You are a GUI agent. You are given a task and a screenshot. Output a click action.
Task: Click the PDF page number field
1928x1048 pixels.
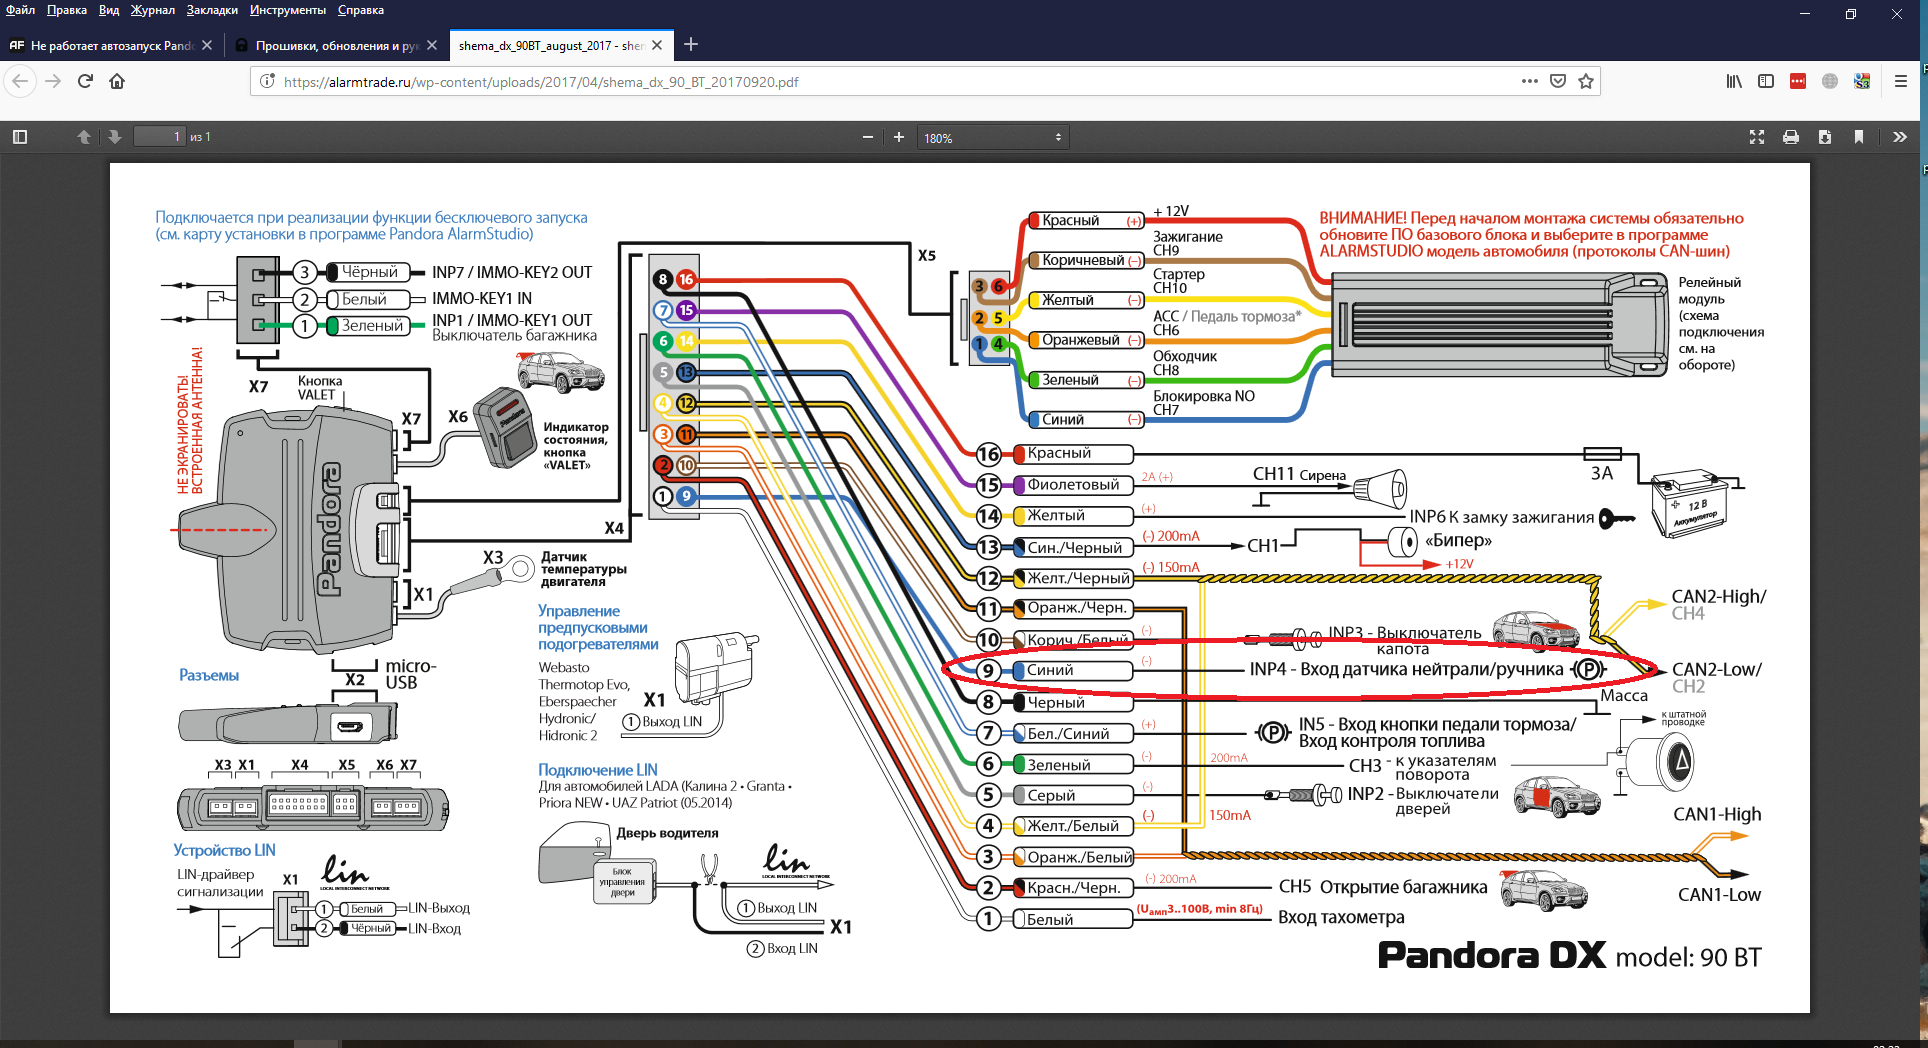tap(160, 137)
